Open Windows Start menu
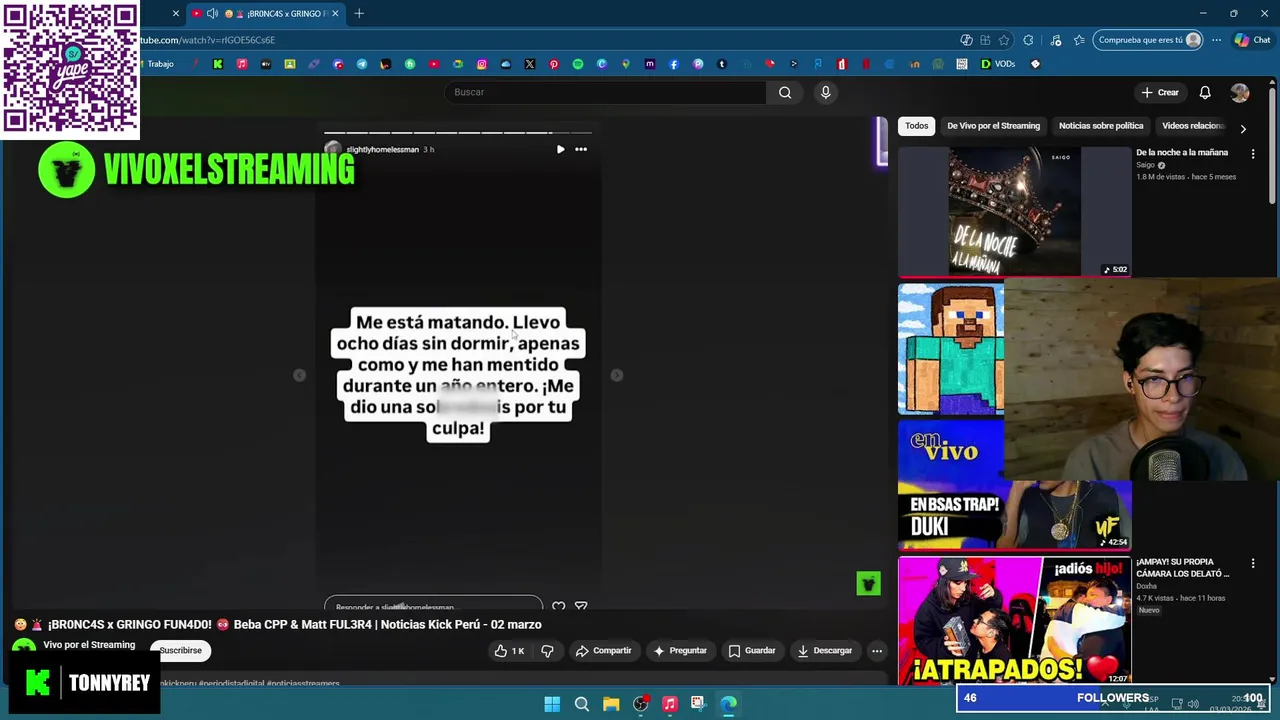The height and width of the screenshot is (720, 1280). point(552,704)
